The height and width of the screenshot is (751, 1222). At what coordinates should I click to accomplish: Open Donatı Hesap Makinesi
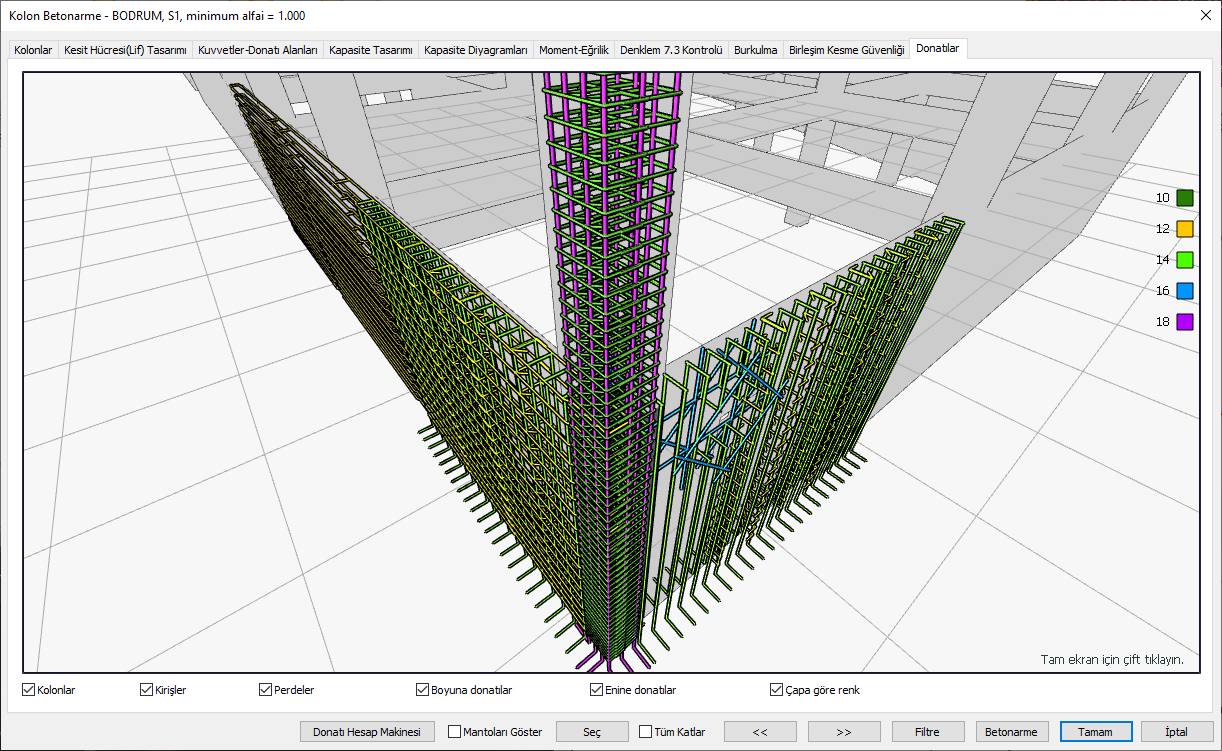(x=367, y=732)
